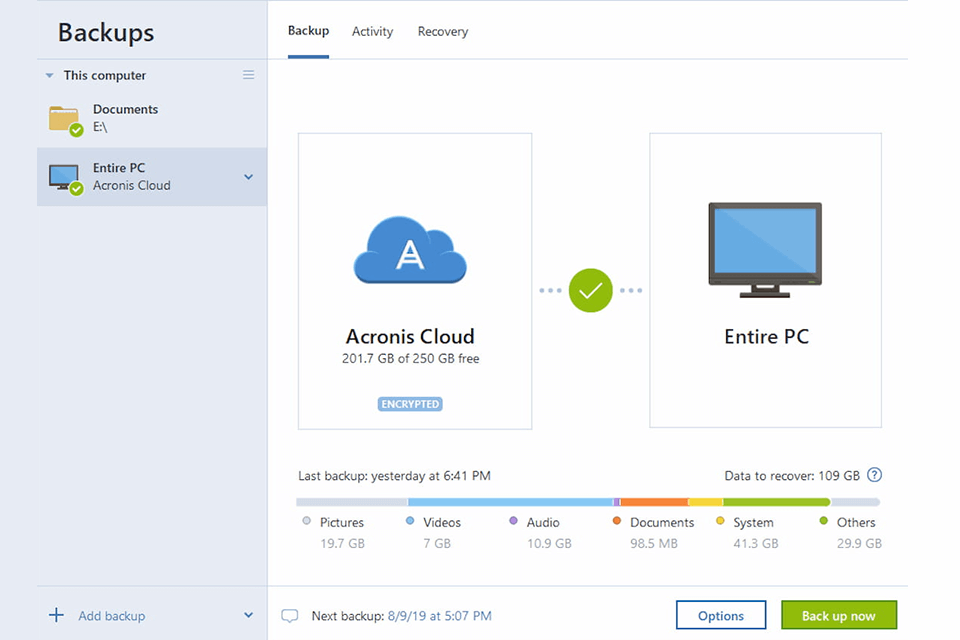
Task: Open the Recovery tab
Action: click(x=442, y=31)
